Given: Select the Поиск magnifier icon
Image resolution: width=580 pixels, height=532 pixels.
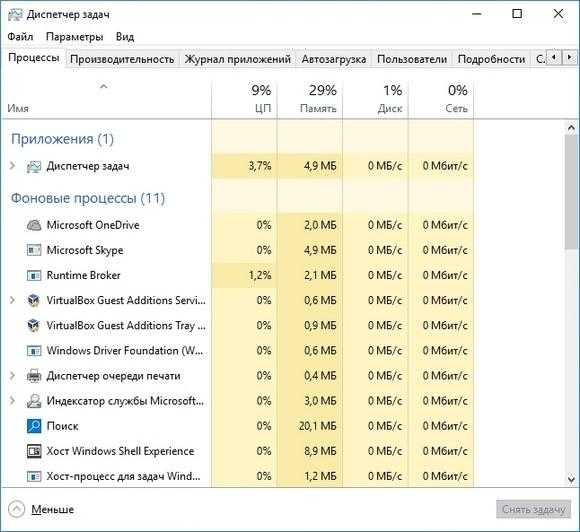Looking at the screenshot, I should [34, 426].
